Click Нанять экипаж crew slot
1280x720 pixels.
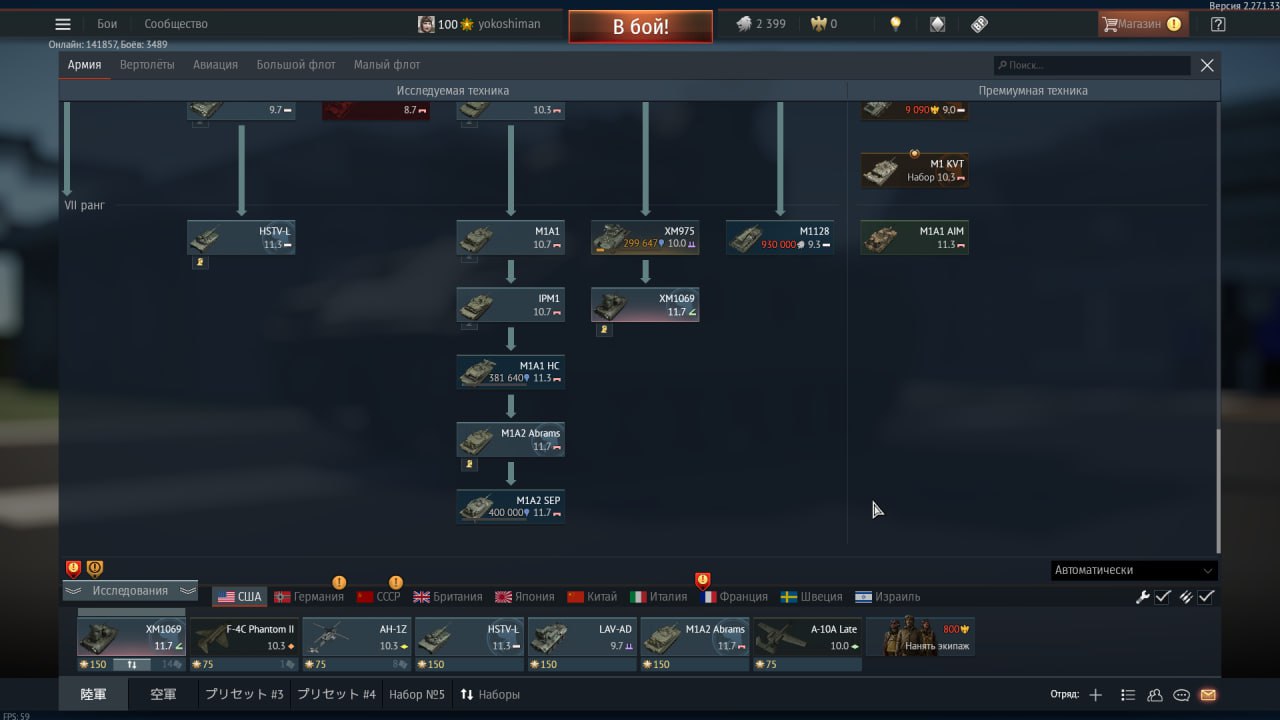coord(920,637)
